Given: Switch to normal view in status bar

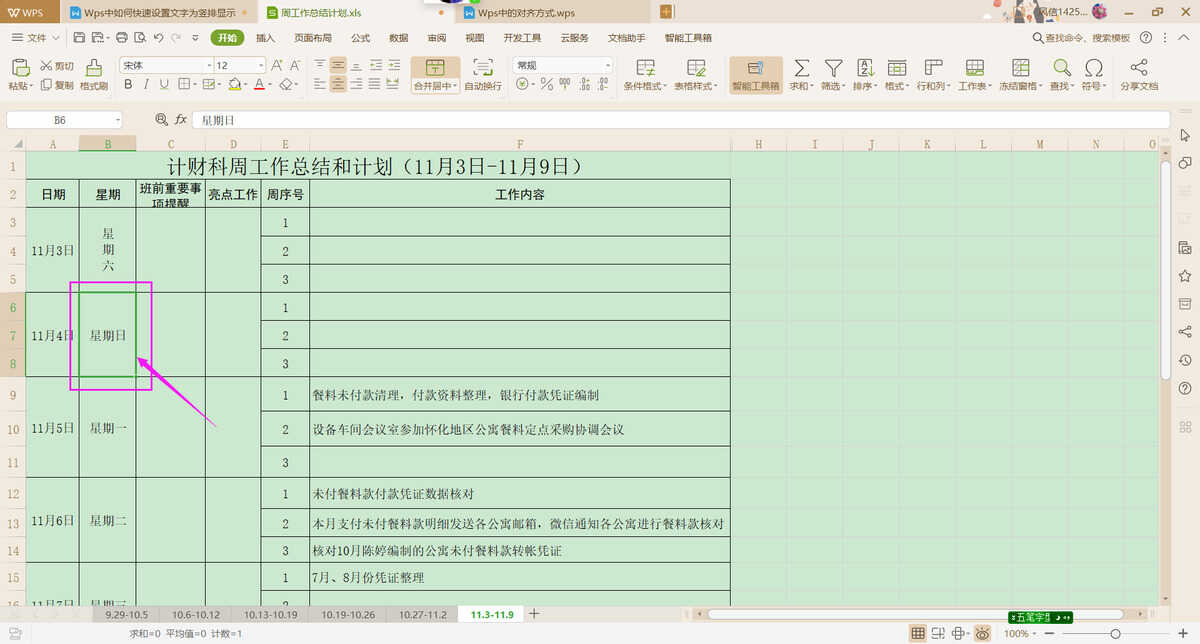Looking at the screenshot, I should point(919,633).
